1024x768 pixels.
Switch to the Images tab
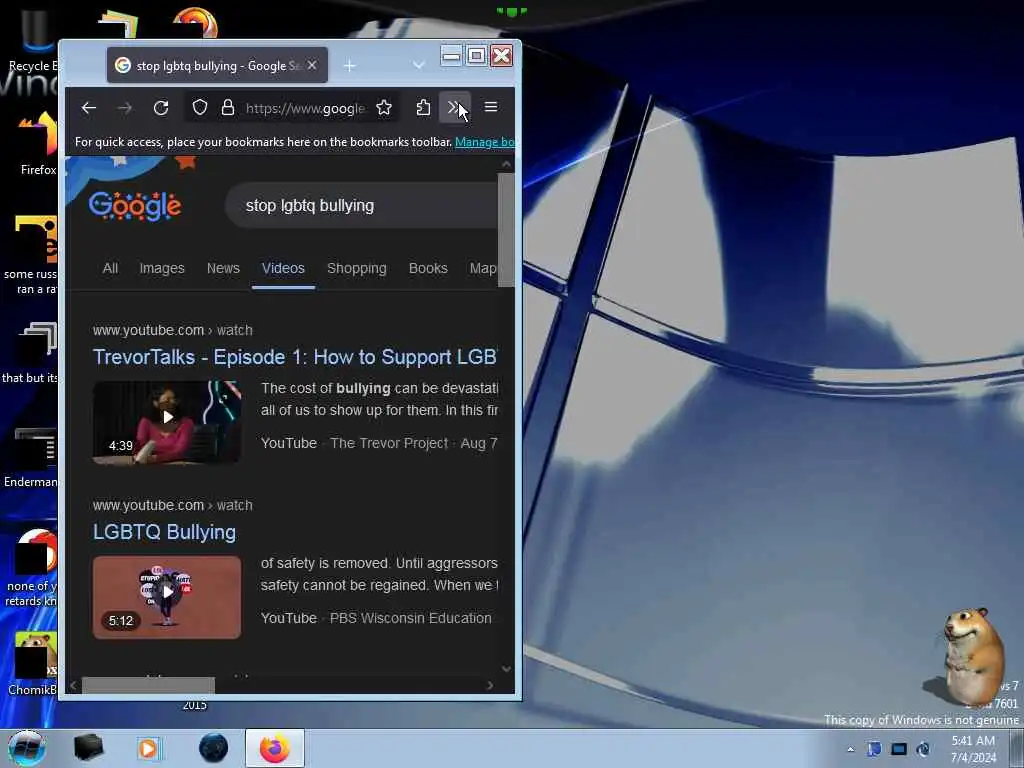[x=162, y=268]
